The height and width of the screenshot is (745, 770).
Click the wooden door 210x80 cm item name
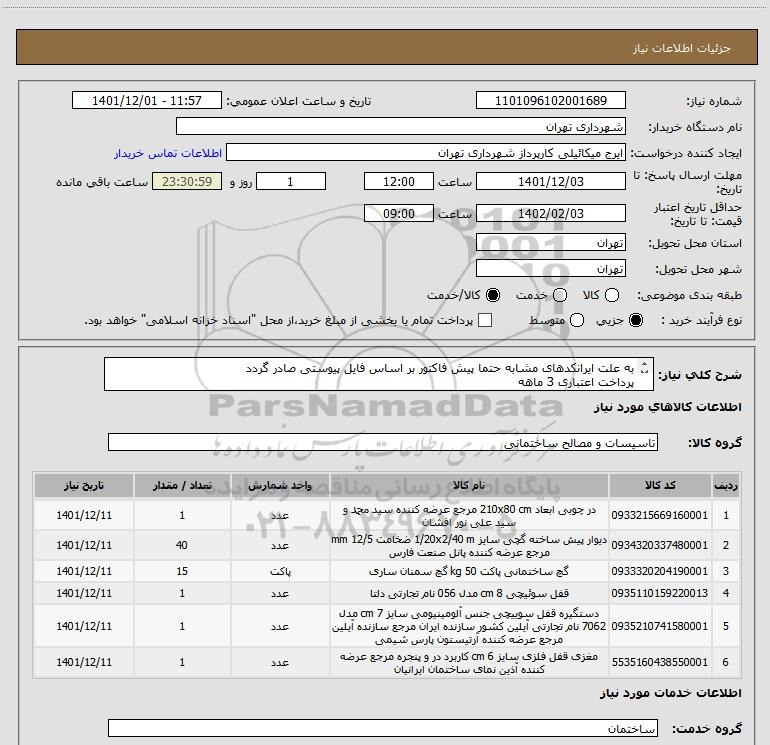pyautogui.click(x=469, y=516)
